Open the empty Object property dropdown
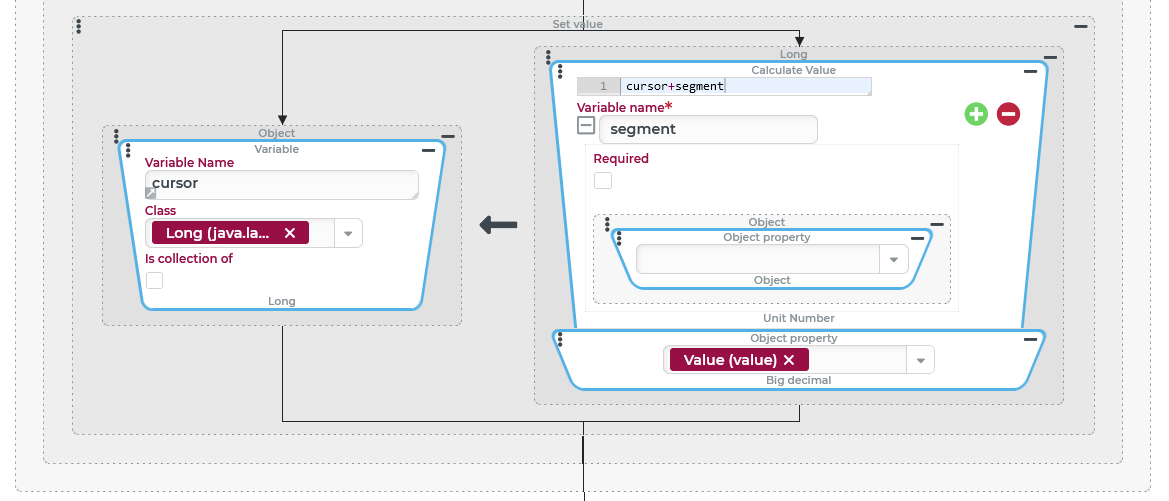The image size is (1169, 501). pos(894,259)
